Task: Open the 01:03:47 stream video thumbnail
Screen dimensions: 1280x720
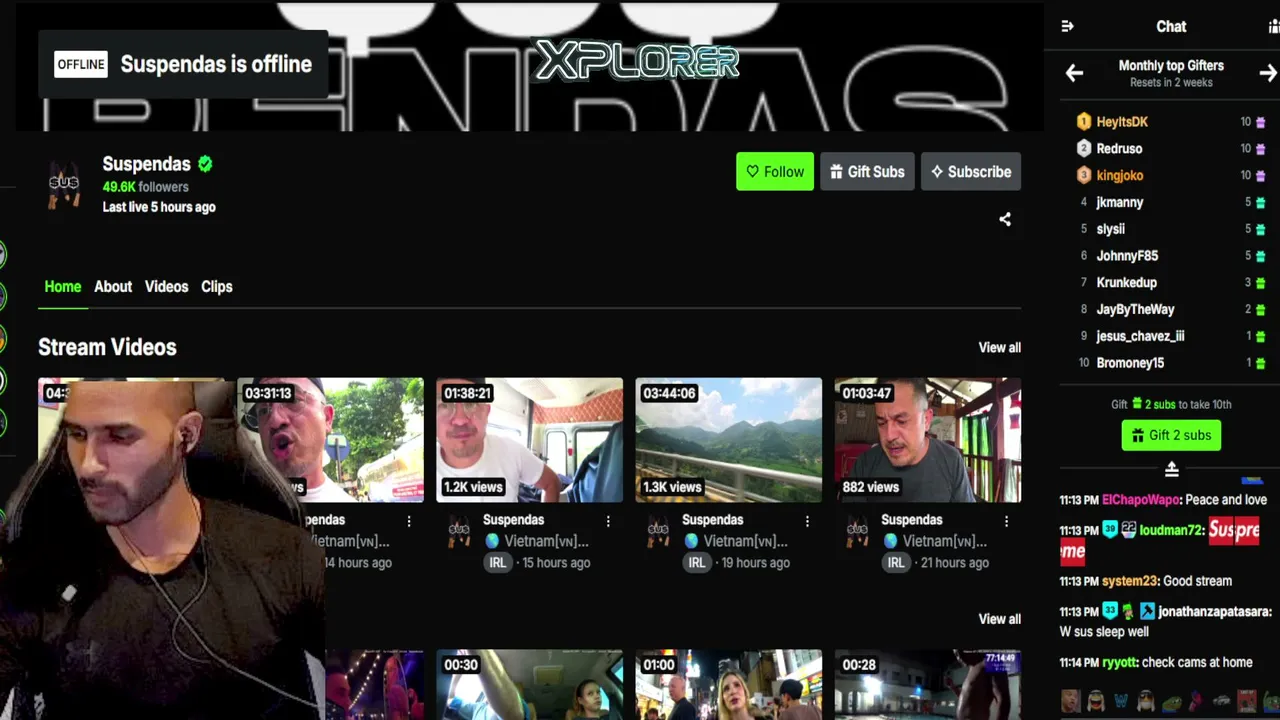Action: pos(927,440)
